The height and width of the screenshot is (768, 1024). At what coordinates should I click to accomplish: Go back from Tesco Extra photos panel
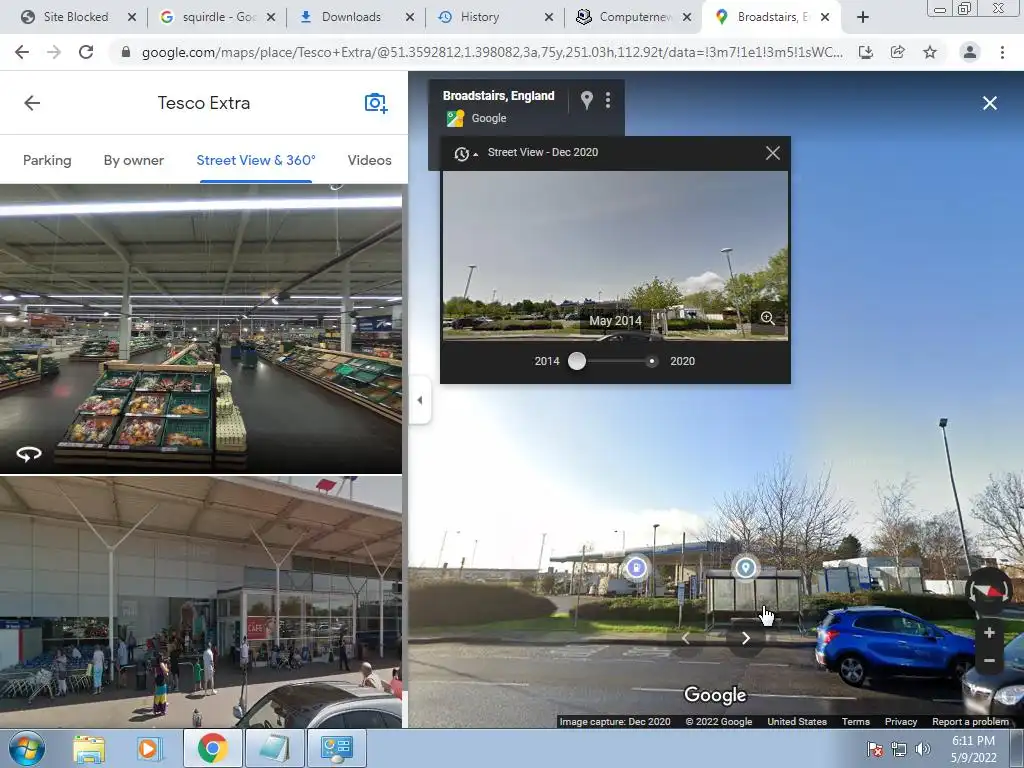(x=32, y=103)
